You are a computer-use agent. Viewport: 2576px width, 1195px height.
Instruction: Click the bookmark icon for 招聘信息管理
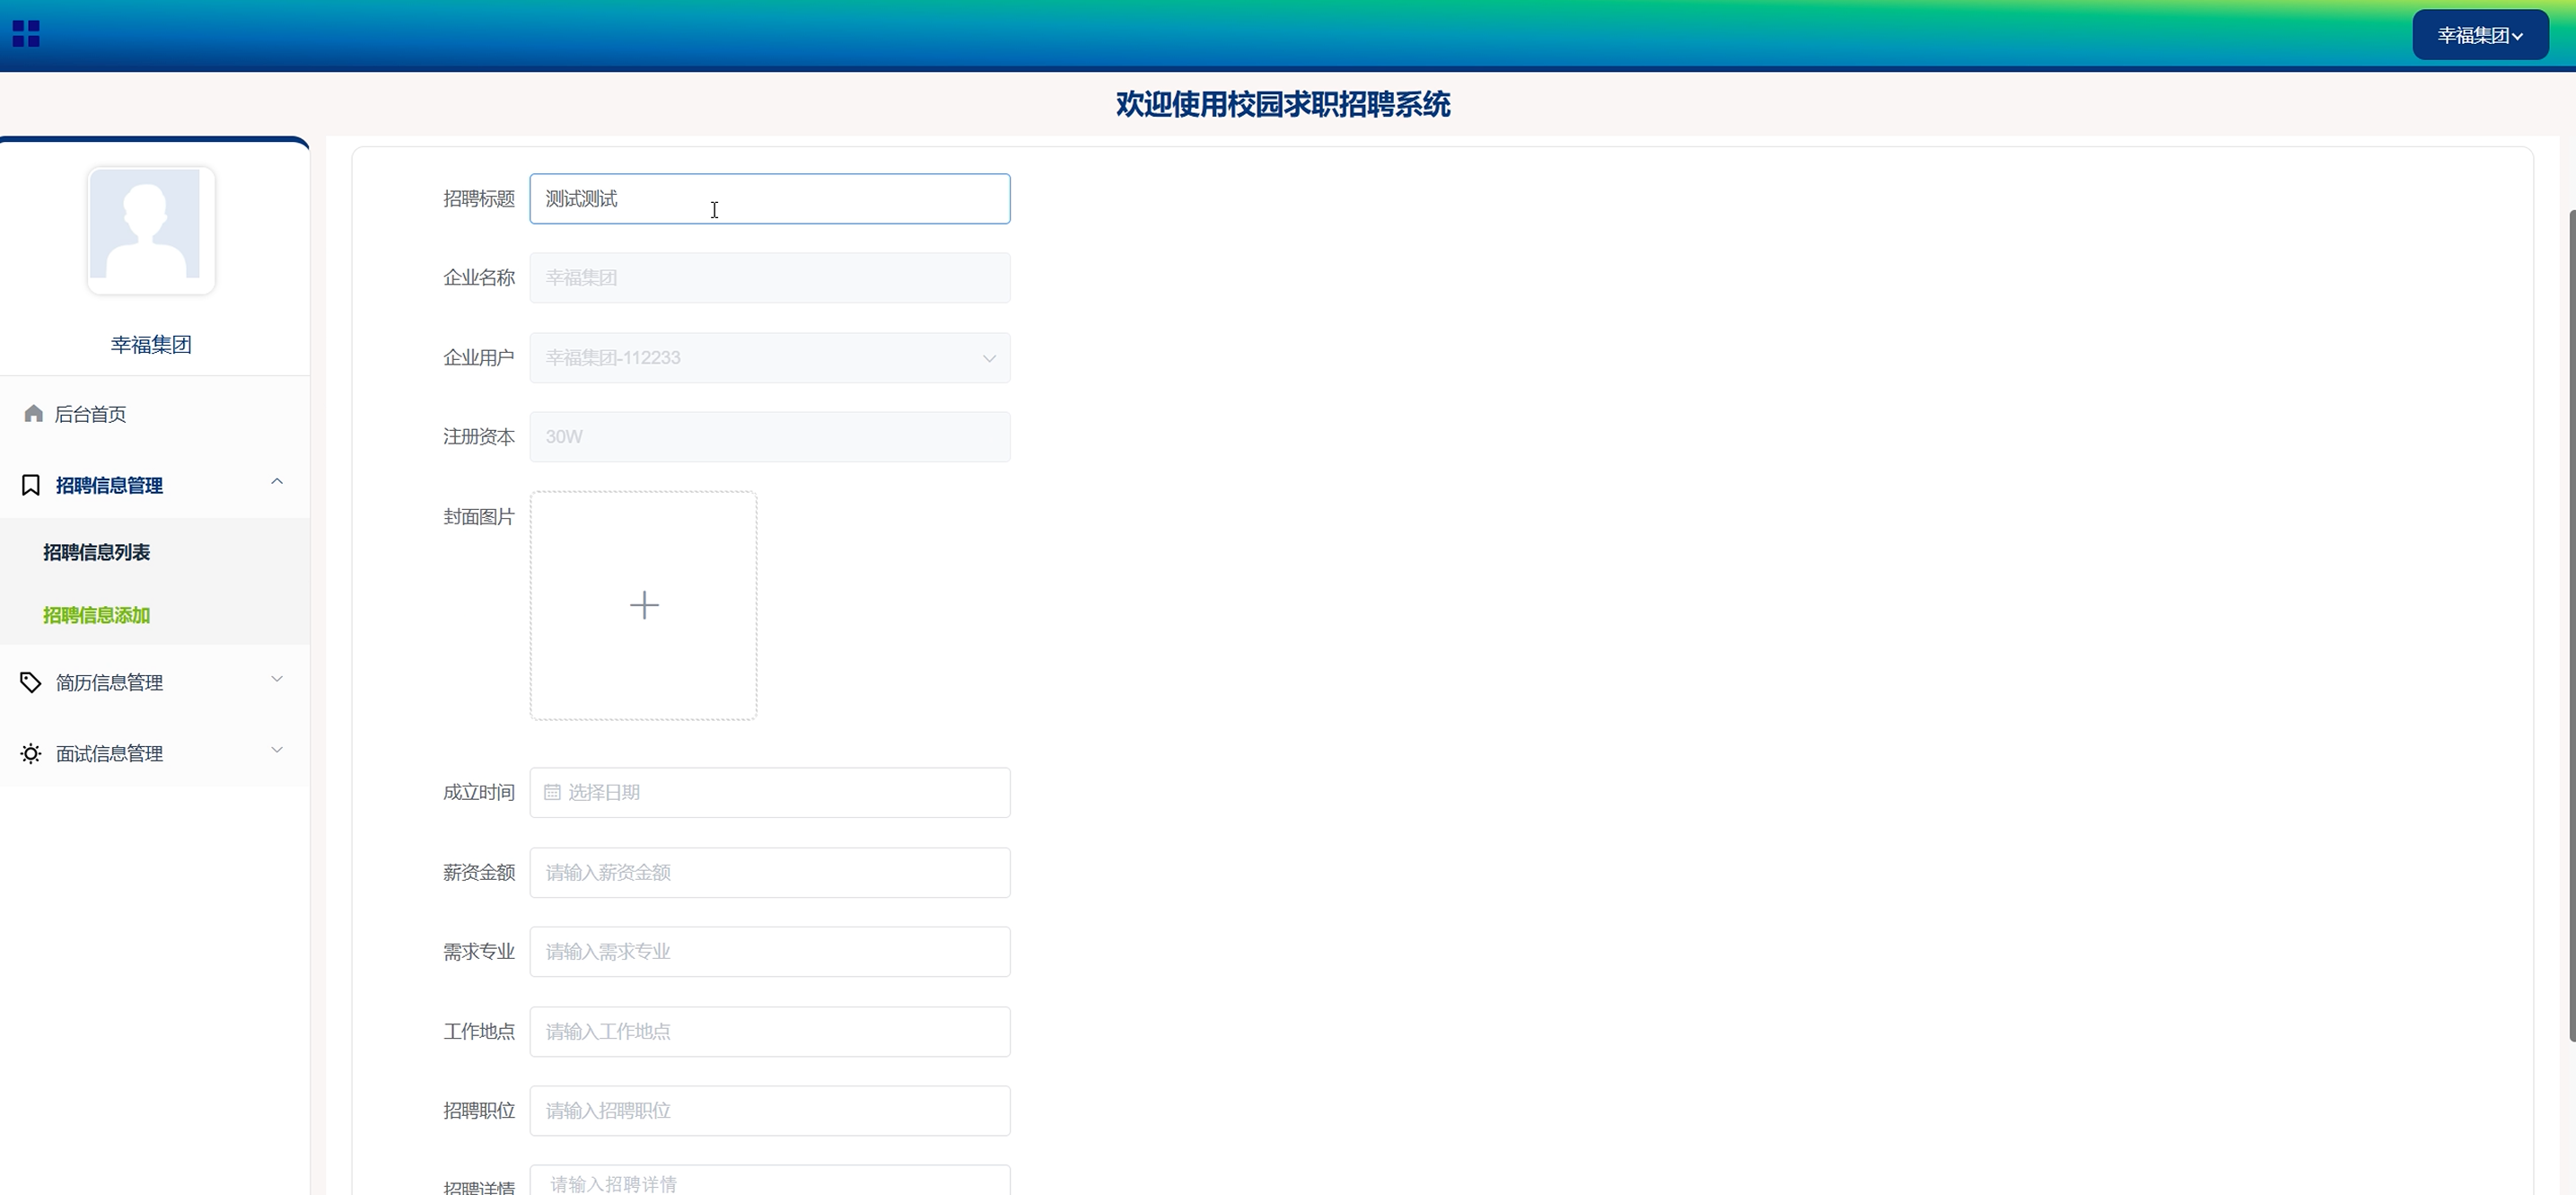pos(31,485)
